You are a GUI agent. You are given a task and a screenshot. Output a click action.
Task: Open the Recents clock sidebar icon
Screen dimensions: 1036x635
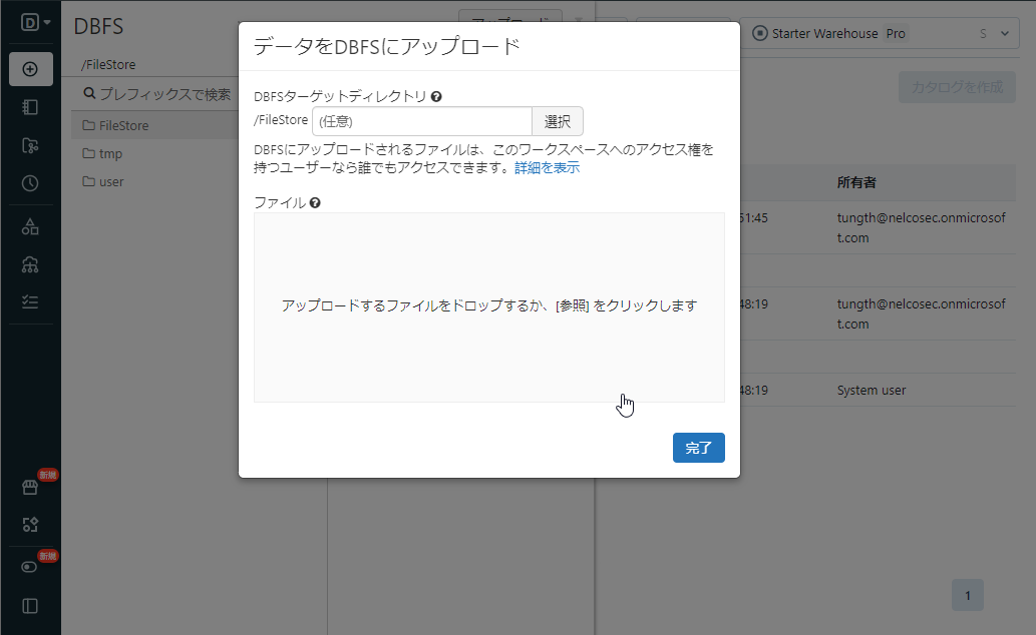30,183
